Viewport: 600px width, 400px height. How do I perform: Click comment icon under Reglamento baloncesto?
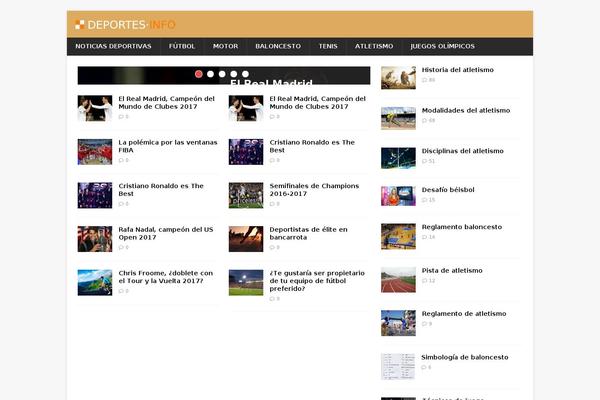point(424,237)
